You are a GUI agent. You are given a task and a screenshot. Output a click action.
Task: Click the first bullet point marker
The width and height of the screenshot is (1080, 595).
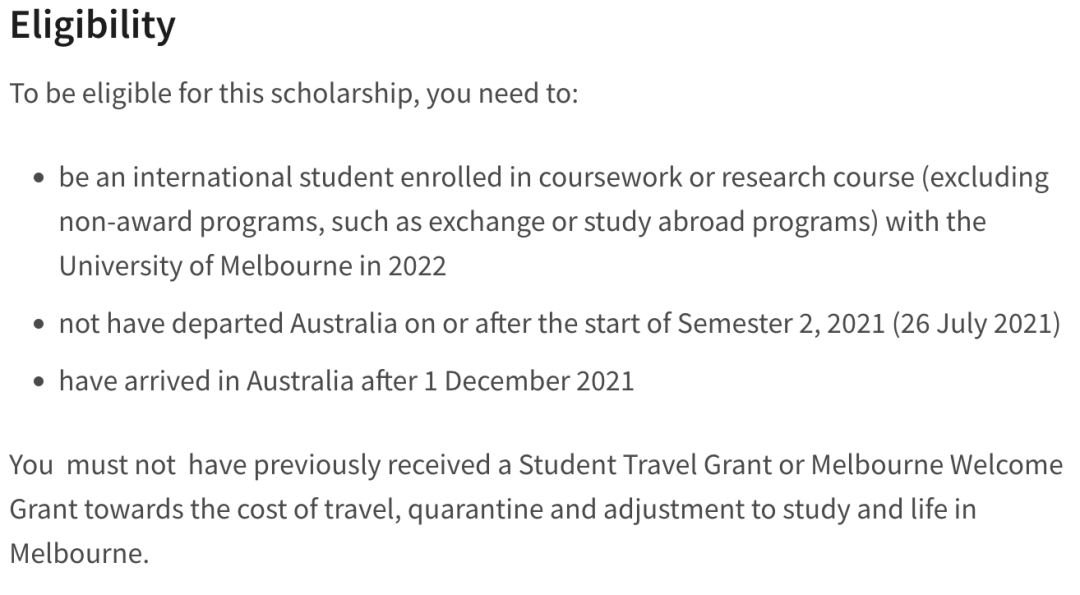coord(39,178)
